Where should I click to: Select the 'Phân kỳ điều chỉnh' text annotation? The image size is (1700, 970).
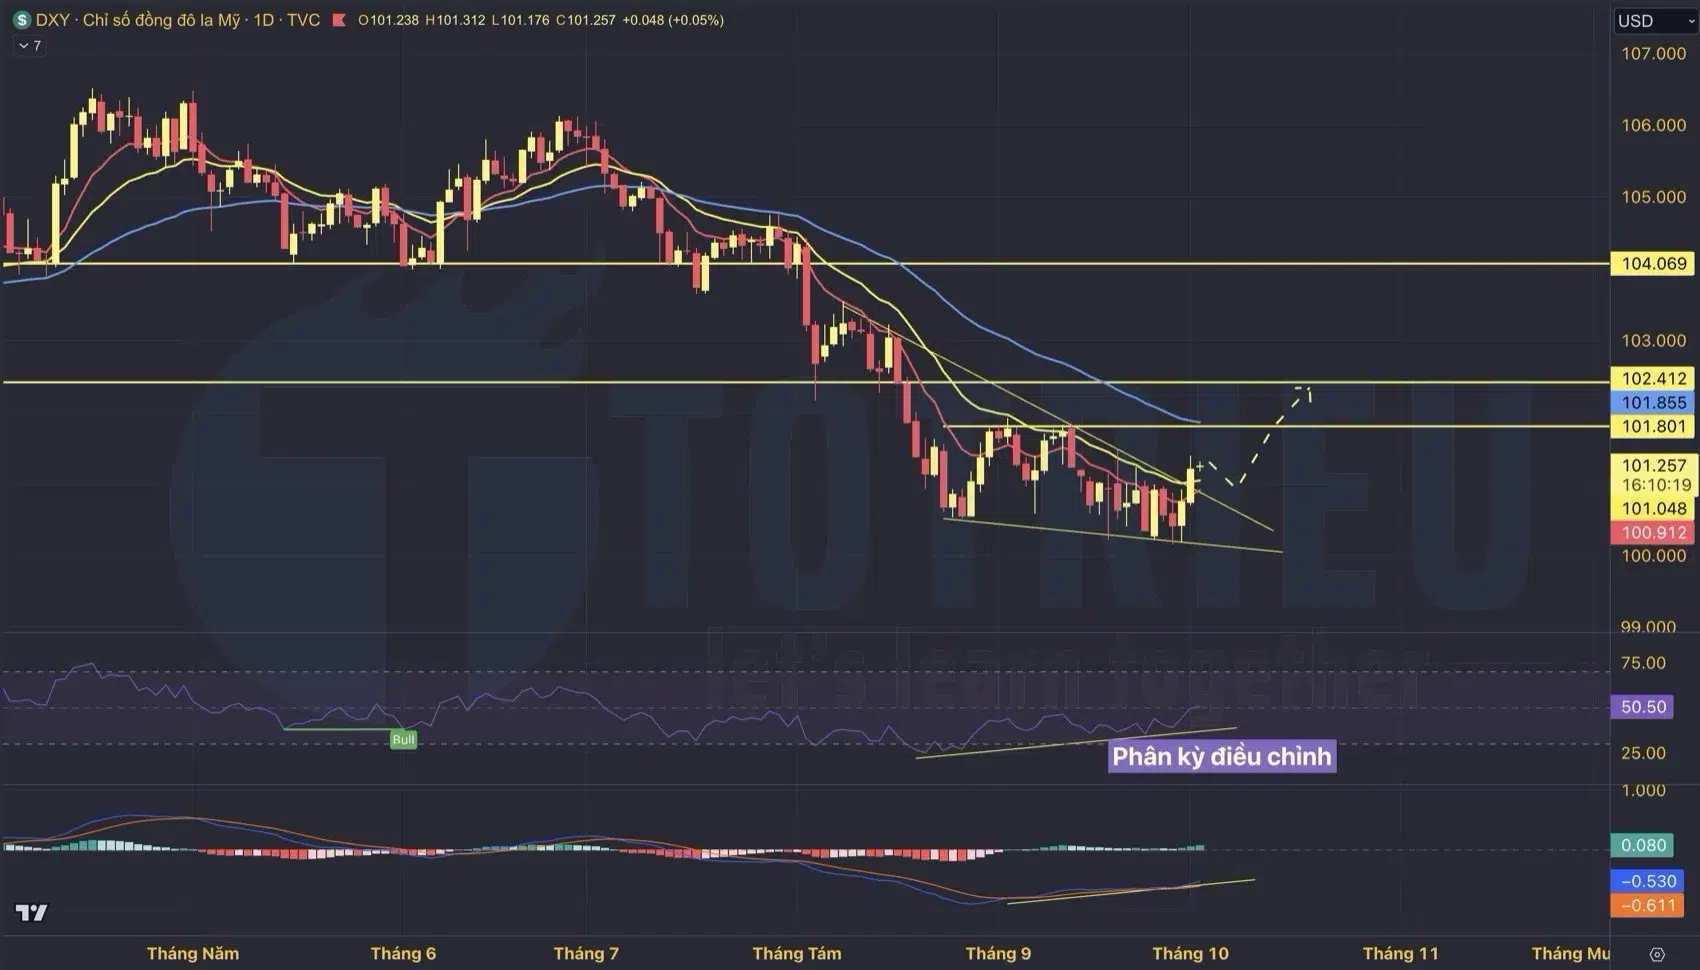[1222, 756]
